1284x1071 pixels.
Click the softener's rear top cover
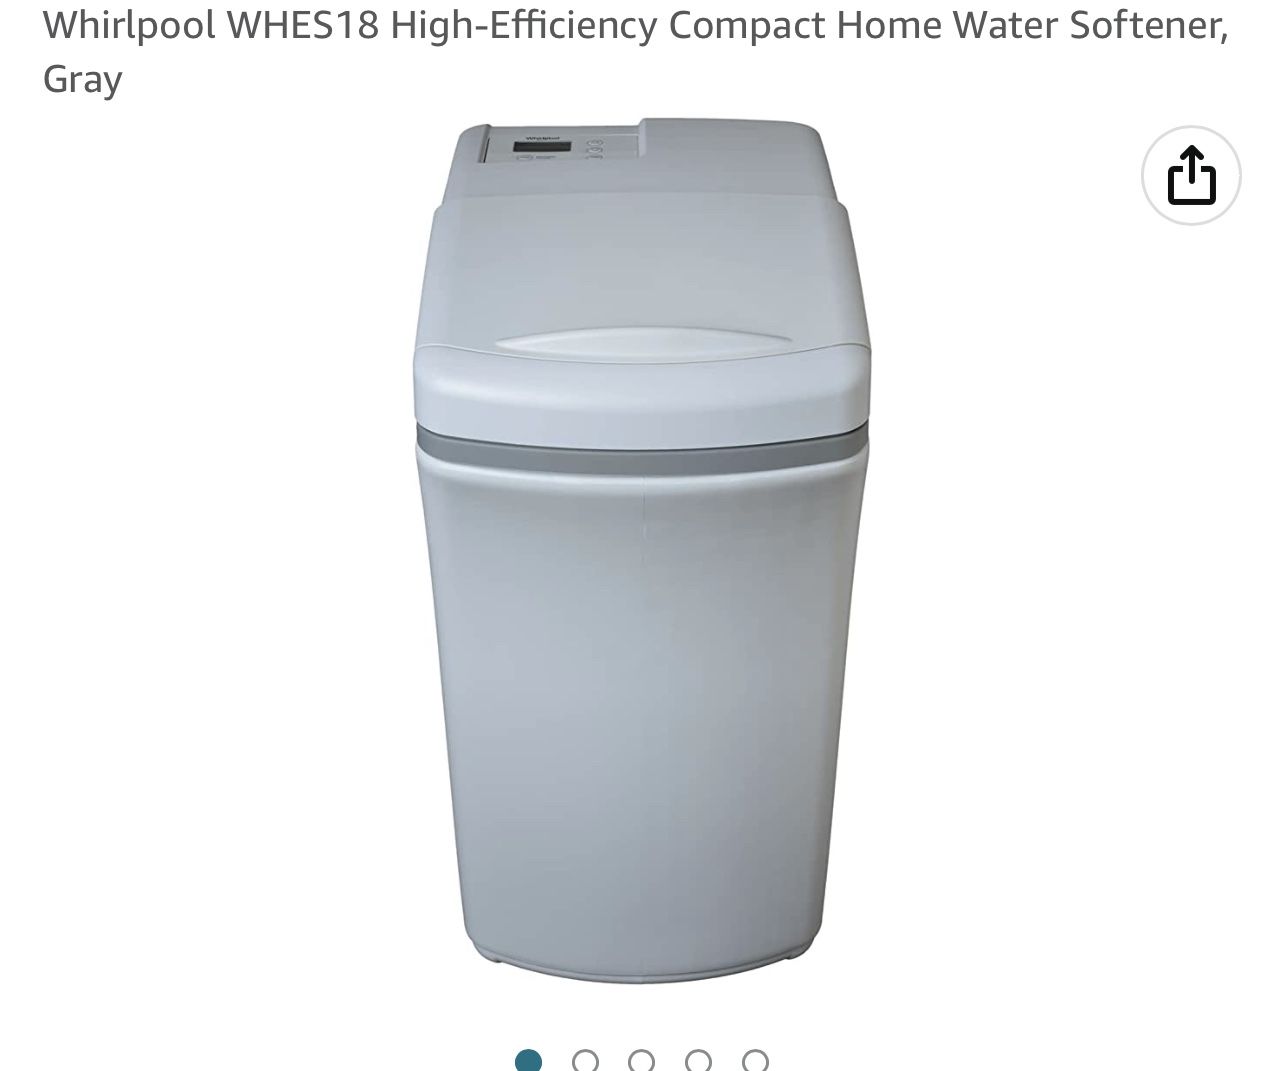736,157
